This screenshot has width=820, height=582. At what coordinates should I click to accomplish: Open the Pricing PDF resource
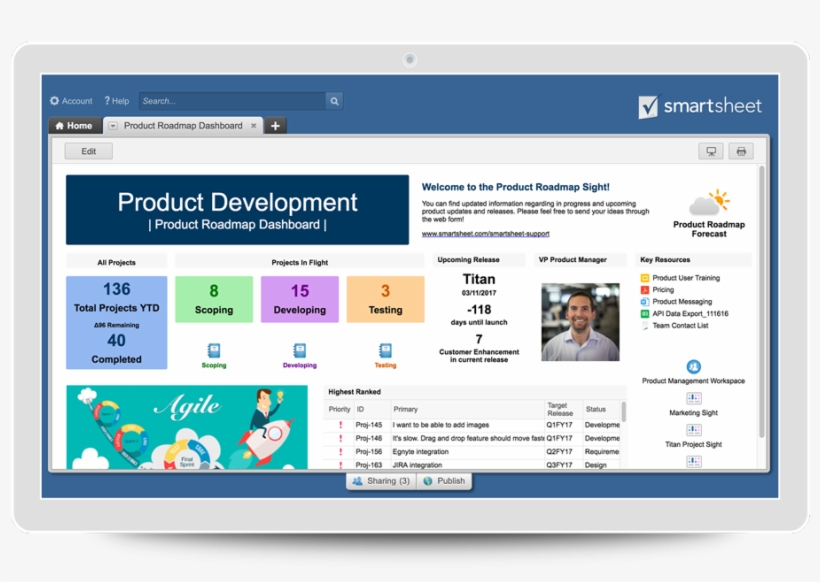663,290
